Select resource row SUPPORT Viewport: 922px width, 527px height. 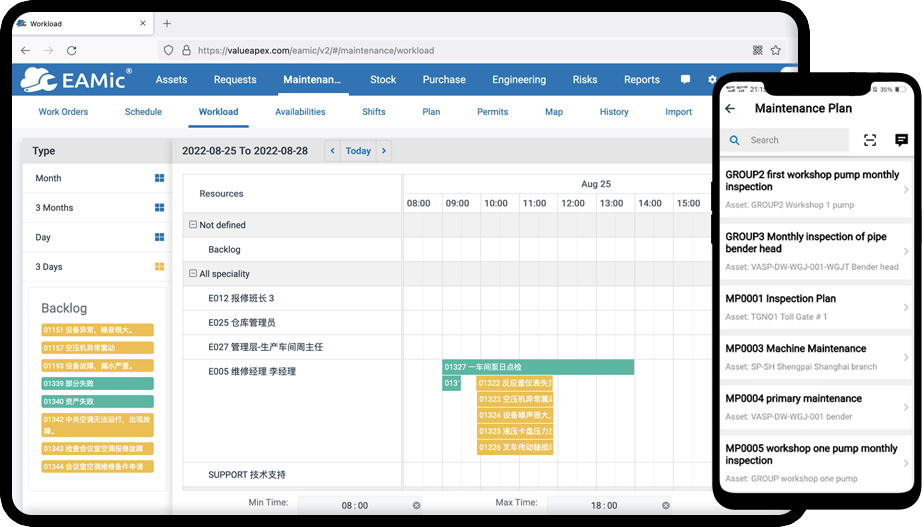[x=292, y=475]
